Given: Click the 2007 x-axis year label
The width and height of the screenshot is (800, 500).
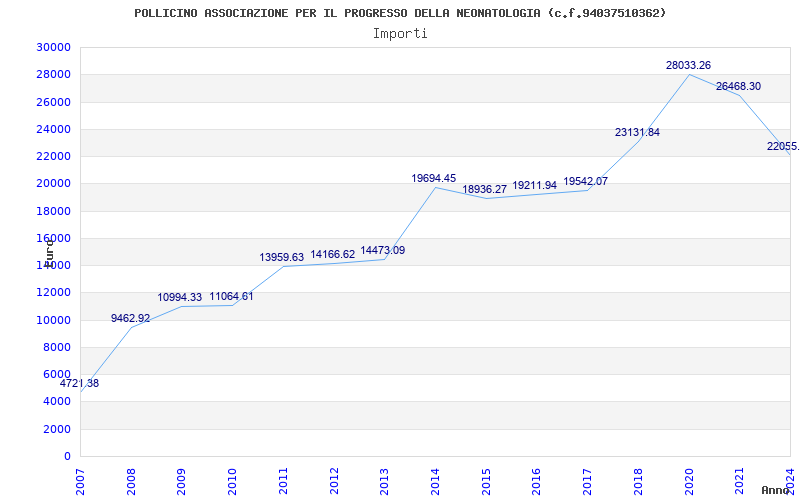Looking at the screenshot, I should 80,482.
